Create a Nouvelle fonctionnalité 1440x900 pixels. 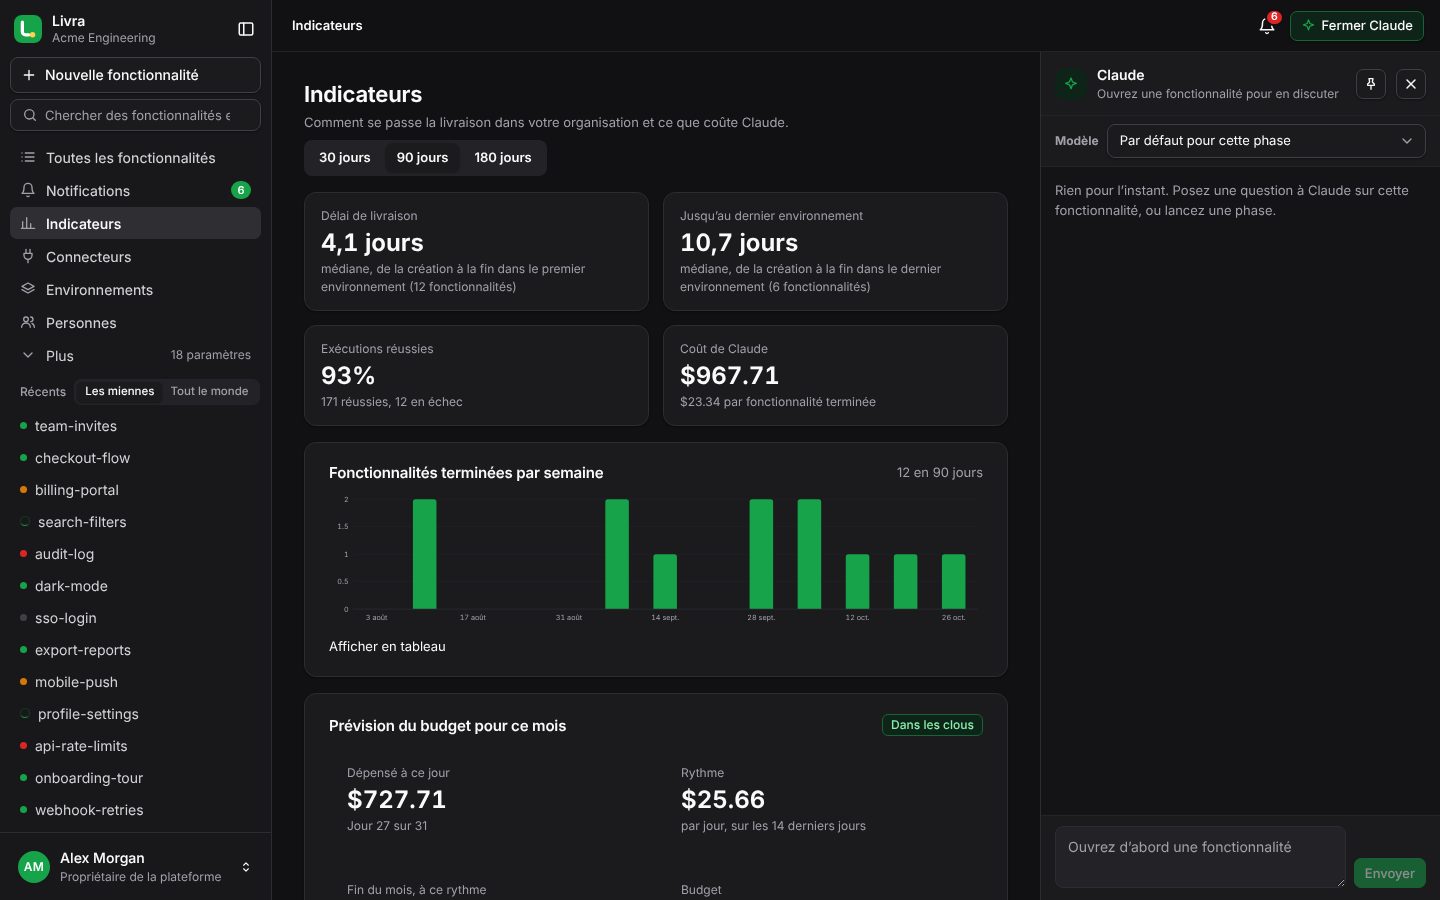point(135,75)
